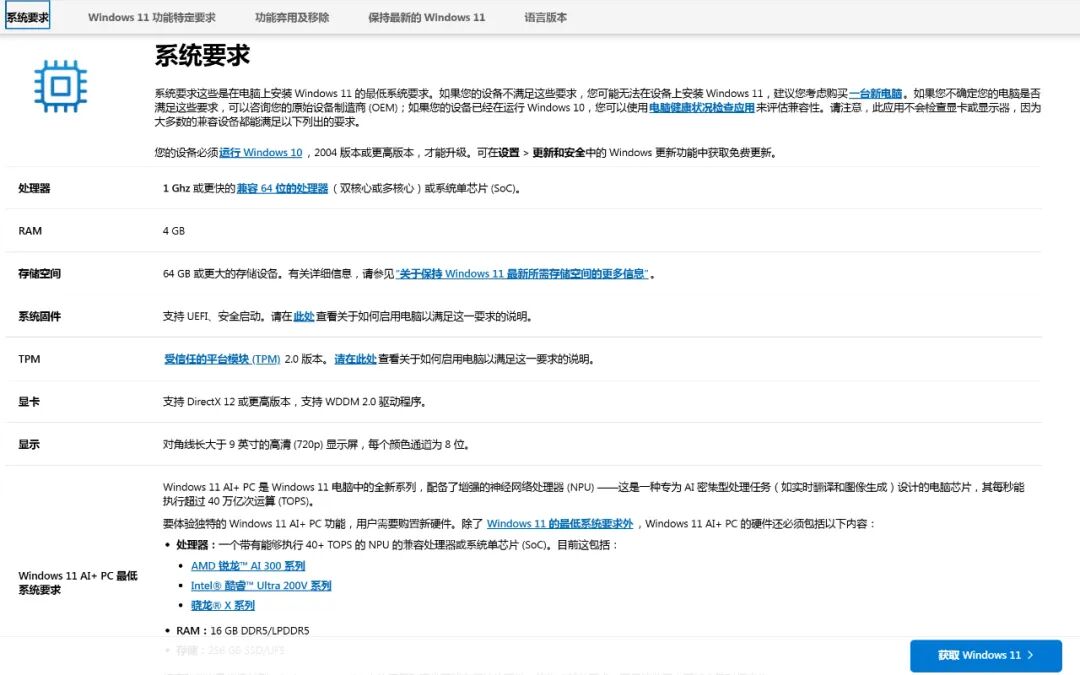1080x675 pixels.
Task: Open the 电脑健康状况检查应用 link
Action: coord(702,107)
